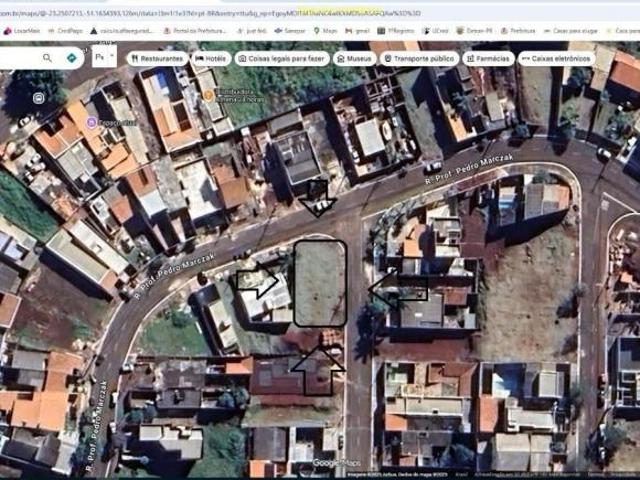Open directions with the blue diamond icon
Viewport: 640px width, 480px height.
pos(71,58)
